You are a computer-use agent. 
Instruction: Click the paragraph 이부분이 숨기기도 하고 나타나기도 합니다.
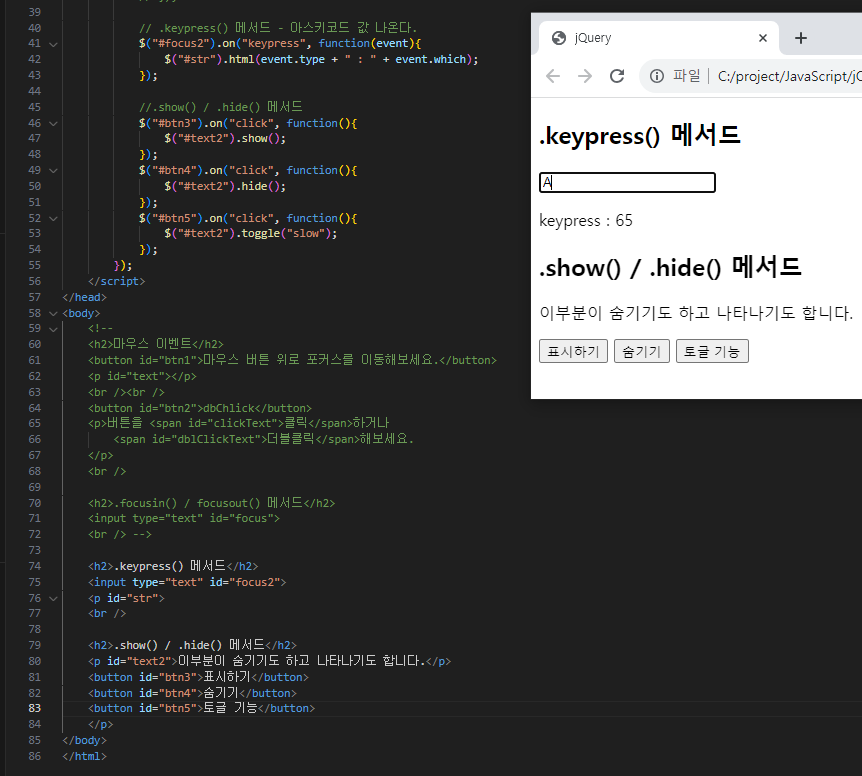[696, 313]
